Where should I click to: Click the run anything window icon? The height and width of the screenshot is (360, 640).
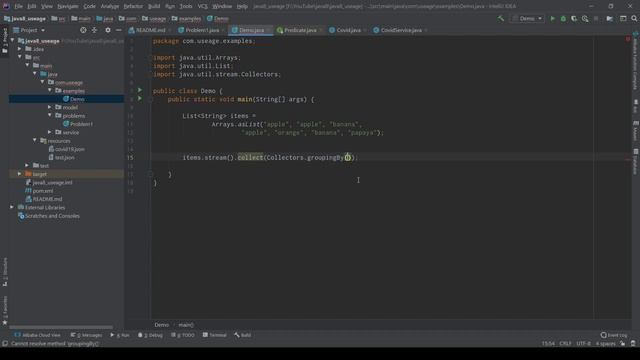(623, 18)
